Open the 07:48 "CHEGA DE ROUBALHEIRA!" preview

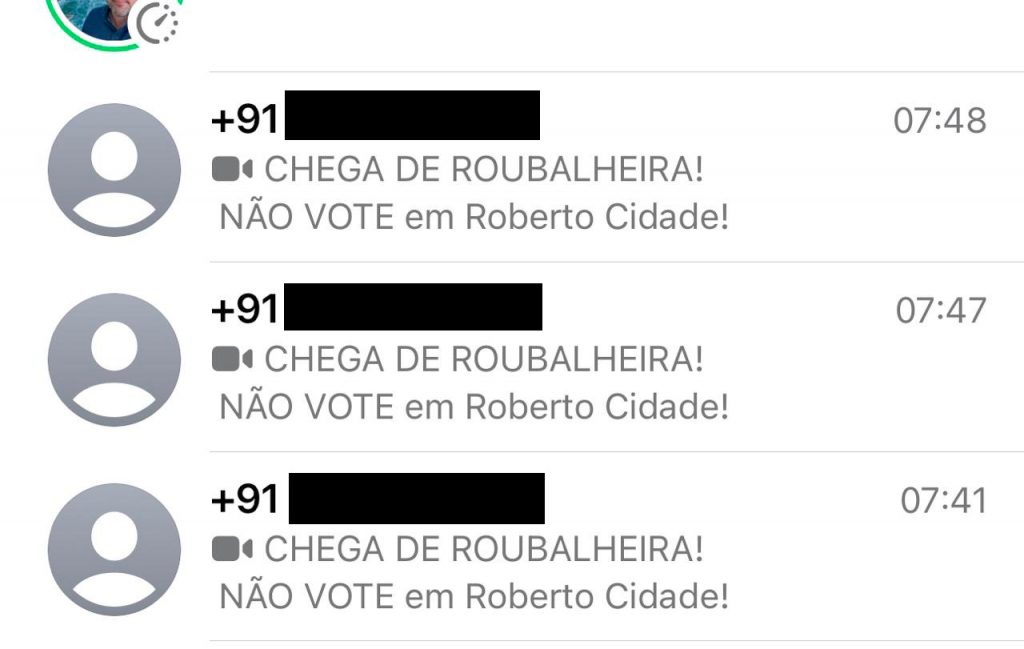pos(483,169)
